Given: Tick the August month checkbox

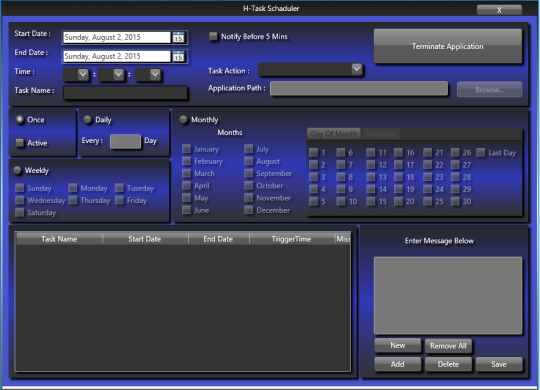Looking at the screenshot, I should point(248,161).
